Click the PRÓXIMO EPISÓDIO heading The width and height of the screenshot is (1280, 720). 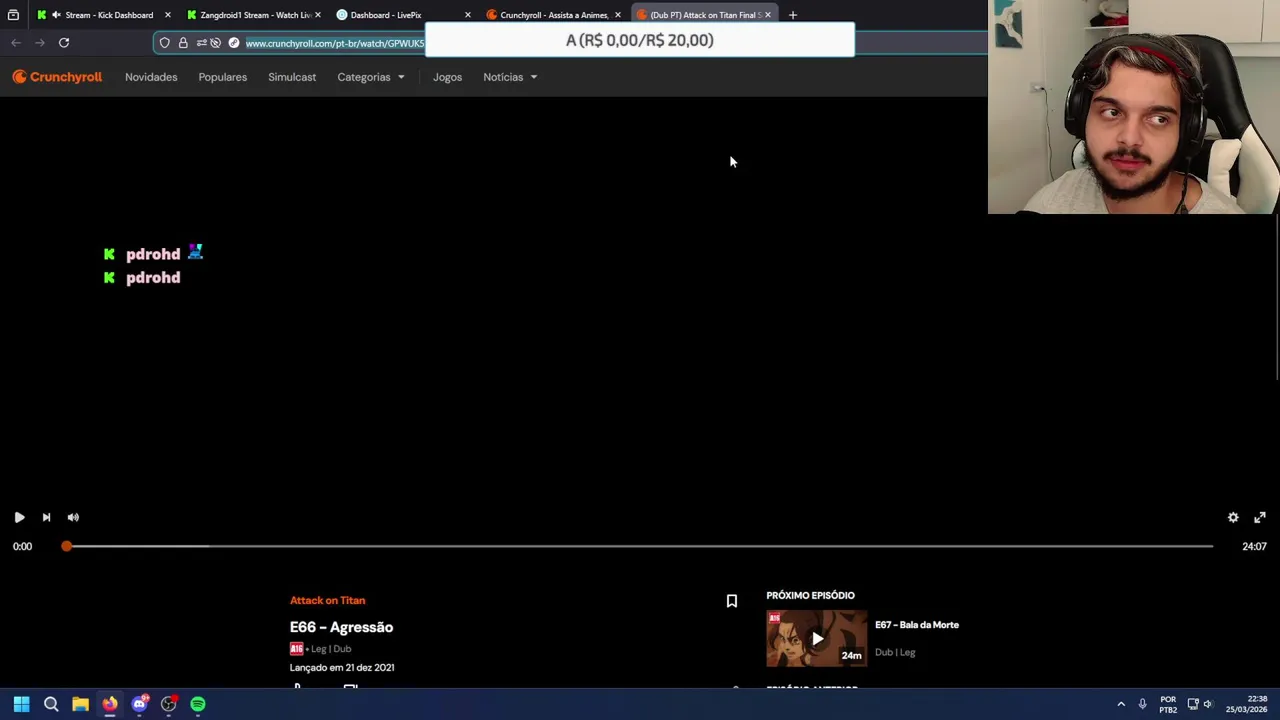(810, 595)
